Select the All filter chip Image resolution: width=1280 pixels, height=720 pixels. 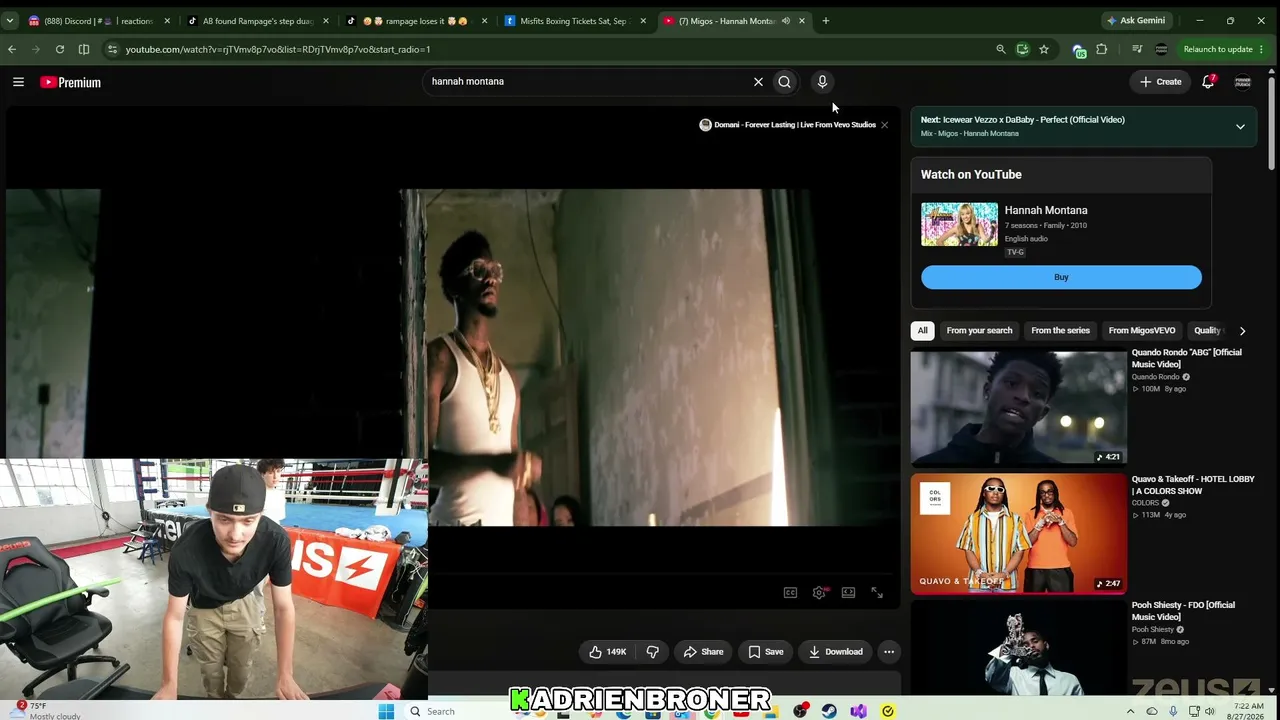pos(923,331)
